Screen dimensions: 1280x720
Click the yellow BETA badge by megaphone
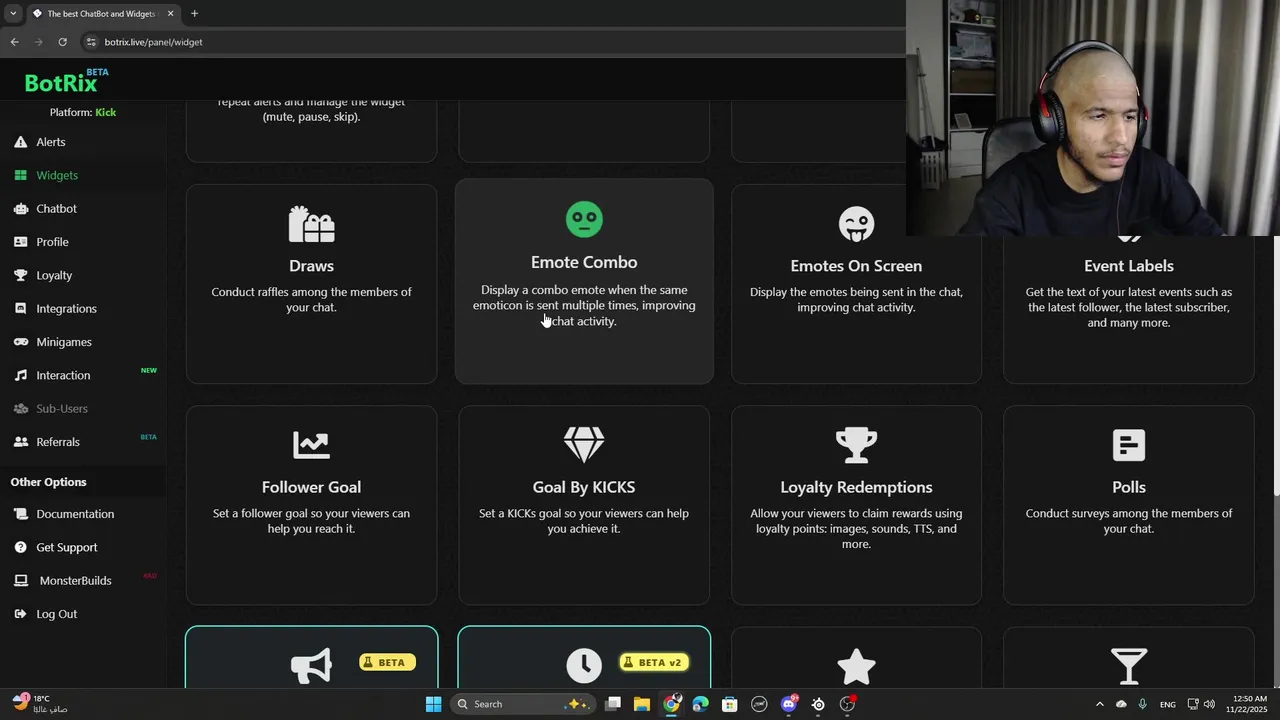click(x=387, y=662)
